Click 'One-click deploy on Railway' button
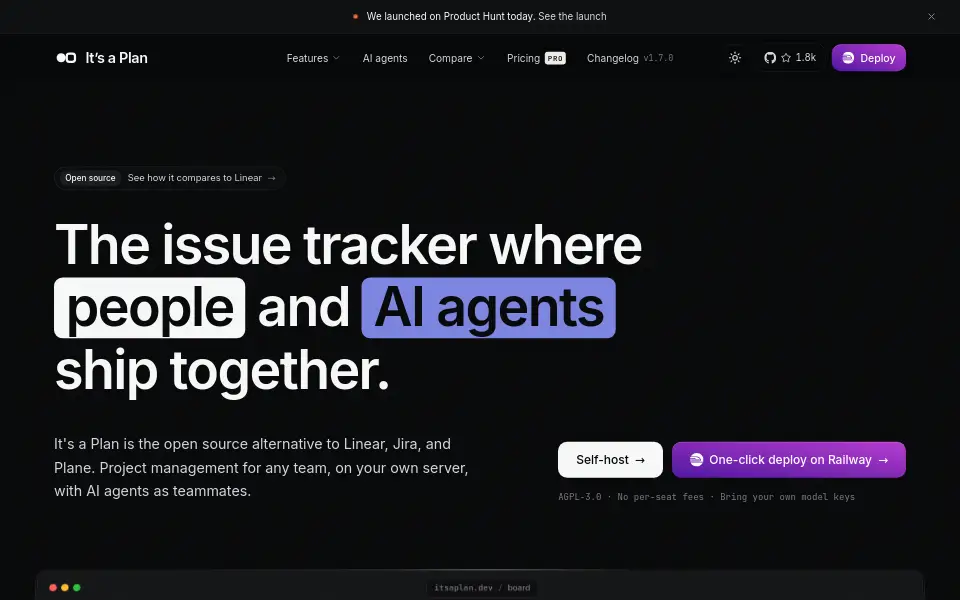This screenshot has width=960, height=600. click(789, 460)
